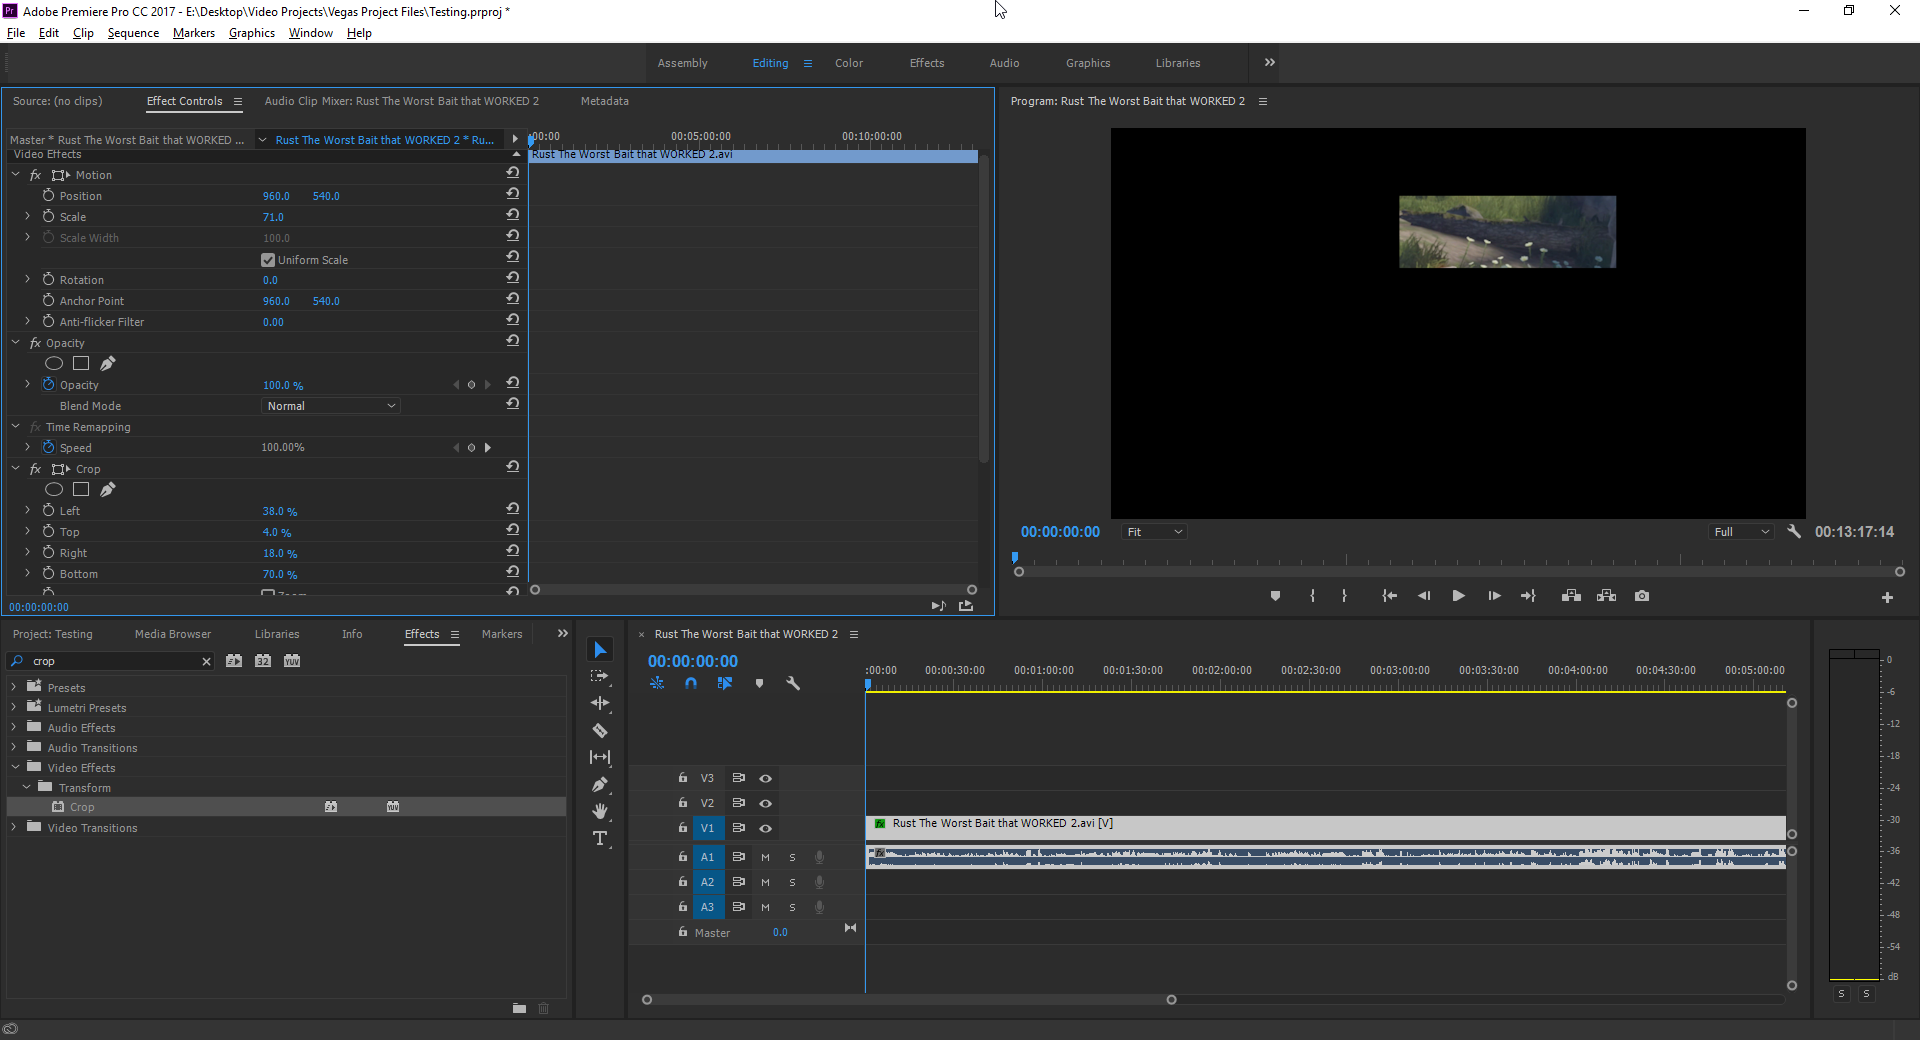This screenshot has height=1040, width=1920.
Task: Select the Razor tool in tools panel
Action: 600,731
